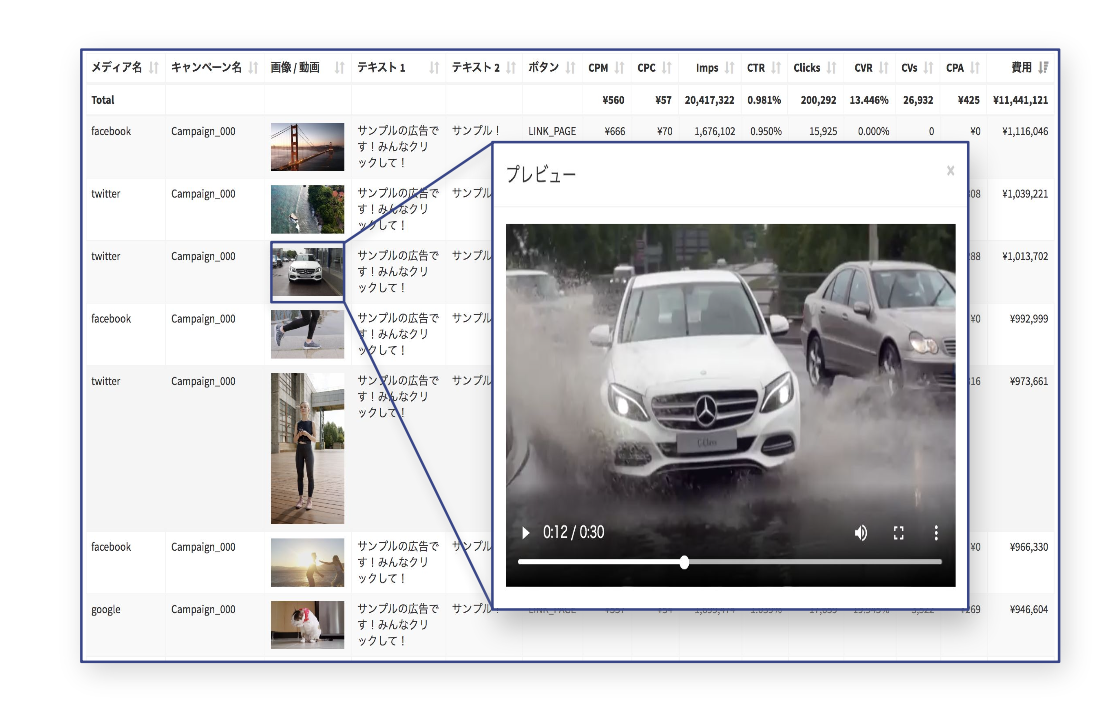
Task: Open the coastal aerial thumbnail
Action: click(x=308, y=209)
